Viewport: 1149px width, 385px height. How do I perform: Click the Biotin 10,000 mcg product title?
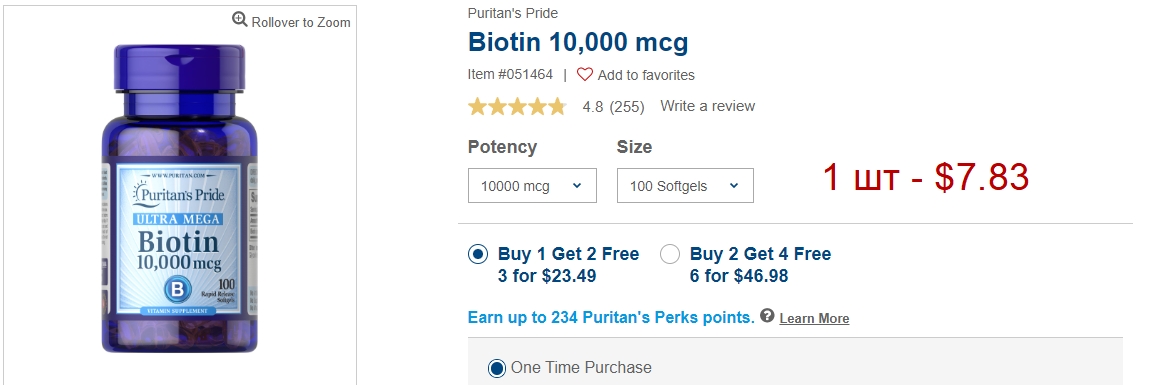point(578,43)
